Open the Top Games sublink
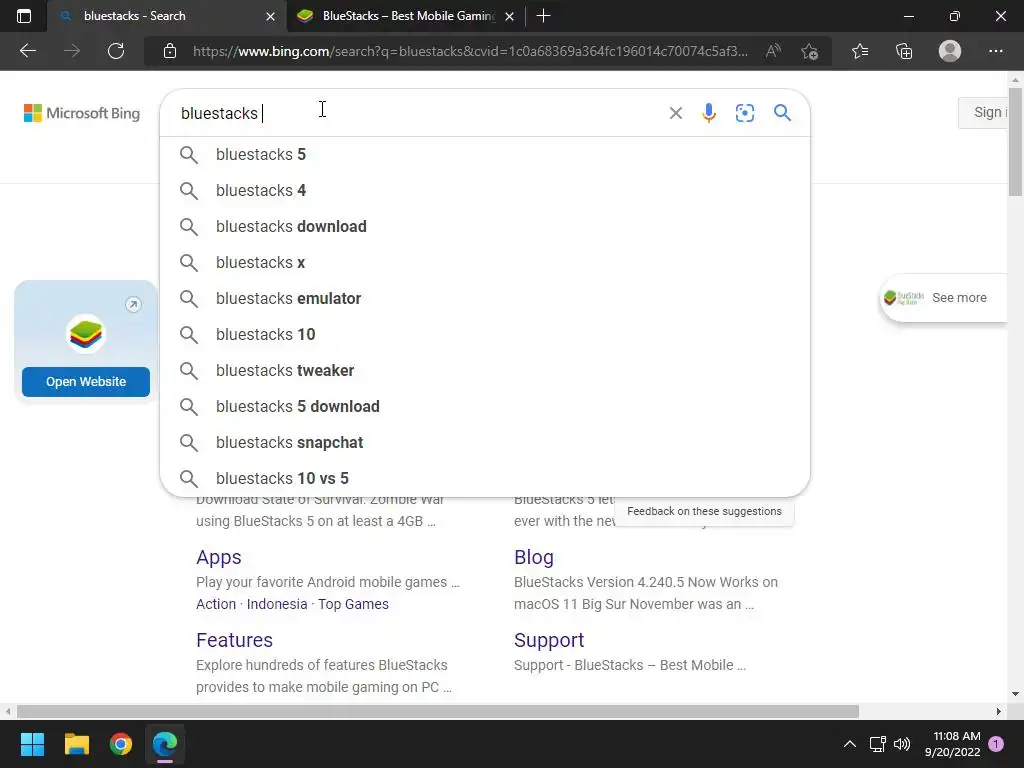This screenshot has height=768, width=1024. coord(353,604)
